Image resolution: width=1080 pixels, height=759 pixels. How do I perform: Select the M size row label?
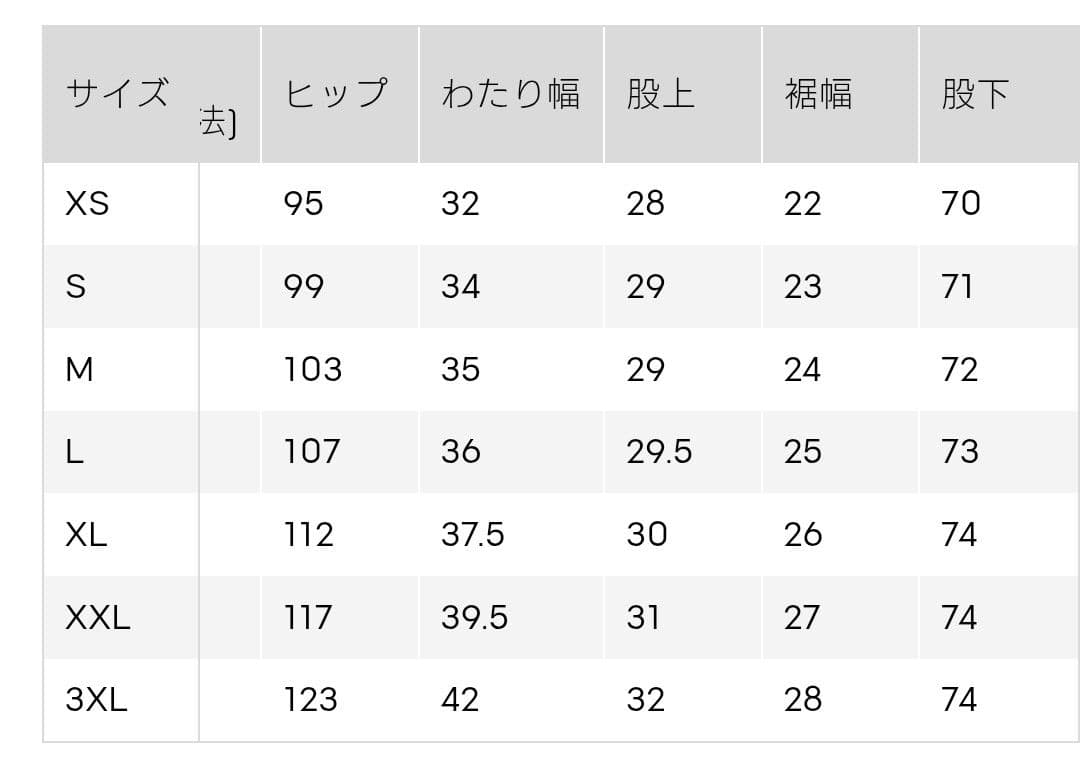79,369
